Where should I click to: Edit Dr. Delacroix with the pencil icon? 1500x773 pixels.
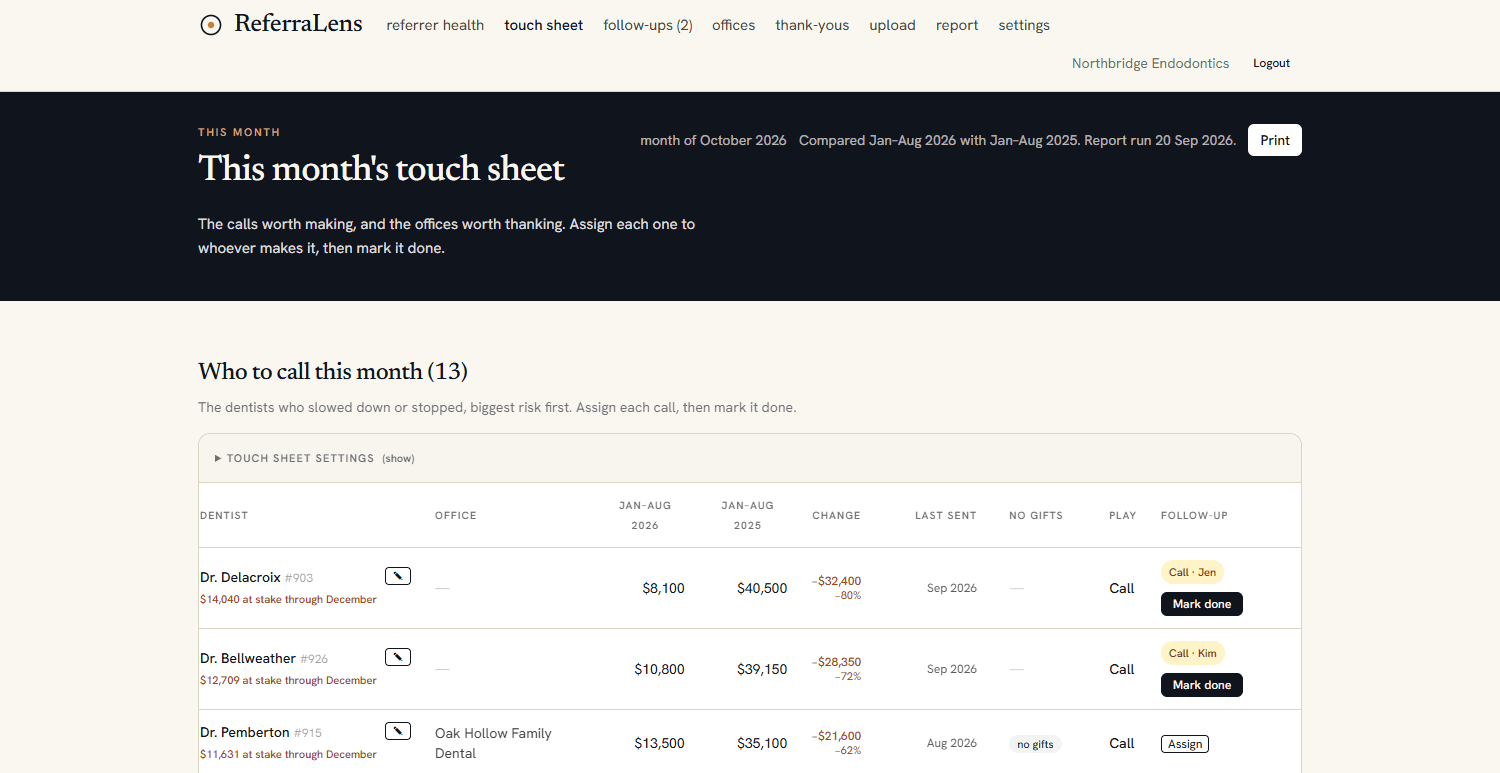[398, 576]
